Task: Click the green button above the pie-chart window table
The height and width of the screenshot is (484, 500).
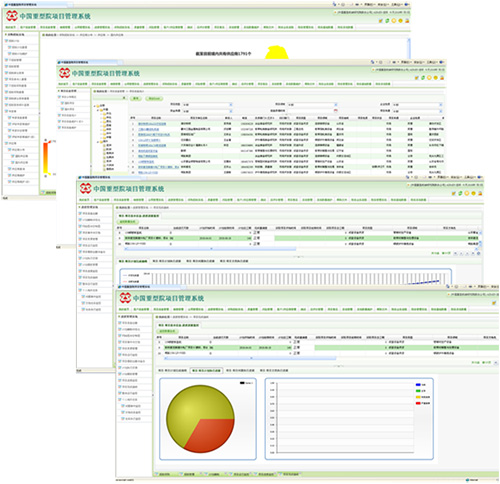Action: point(167,331)
